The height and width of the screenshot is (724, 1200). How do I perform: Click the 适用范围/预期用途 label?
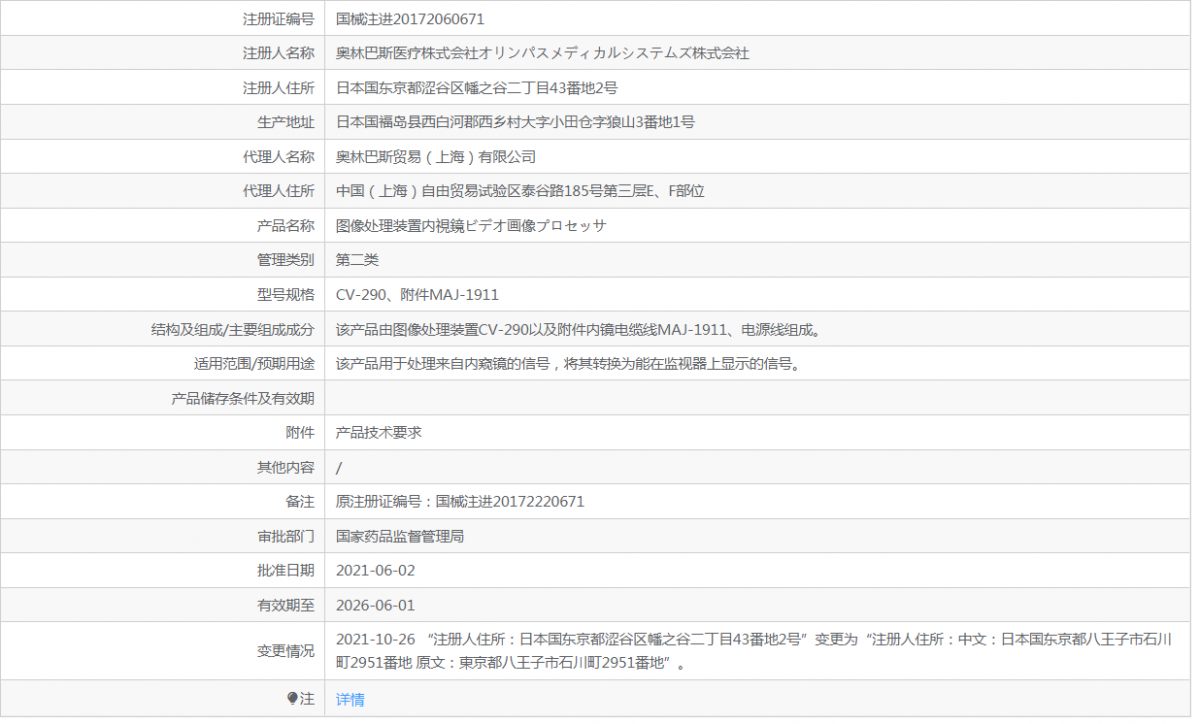(254, 364)
